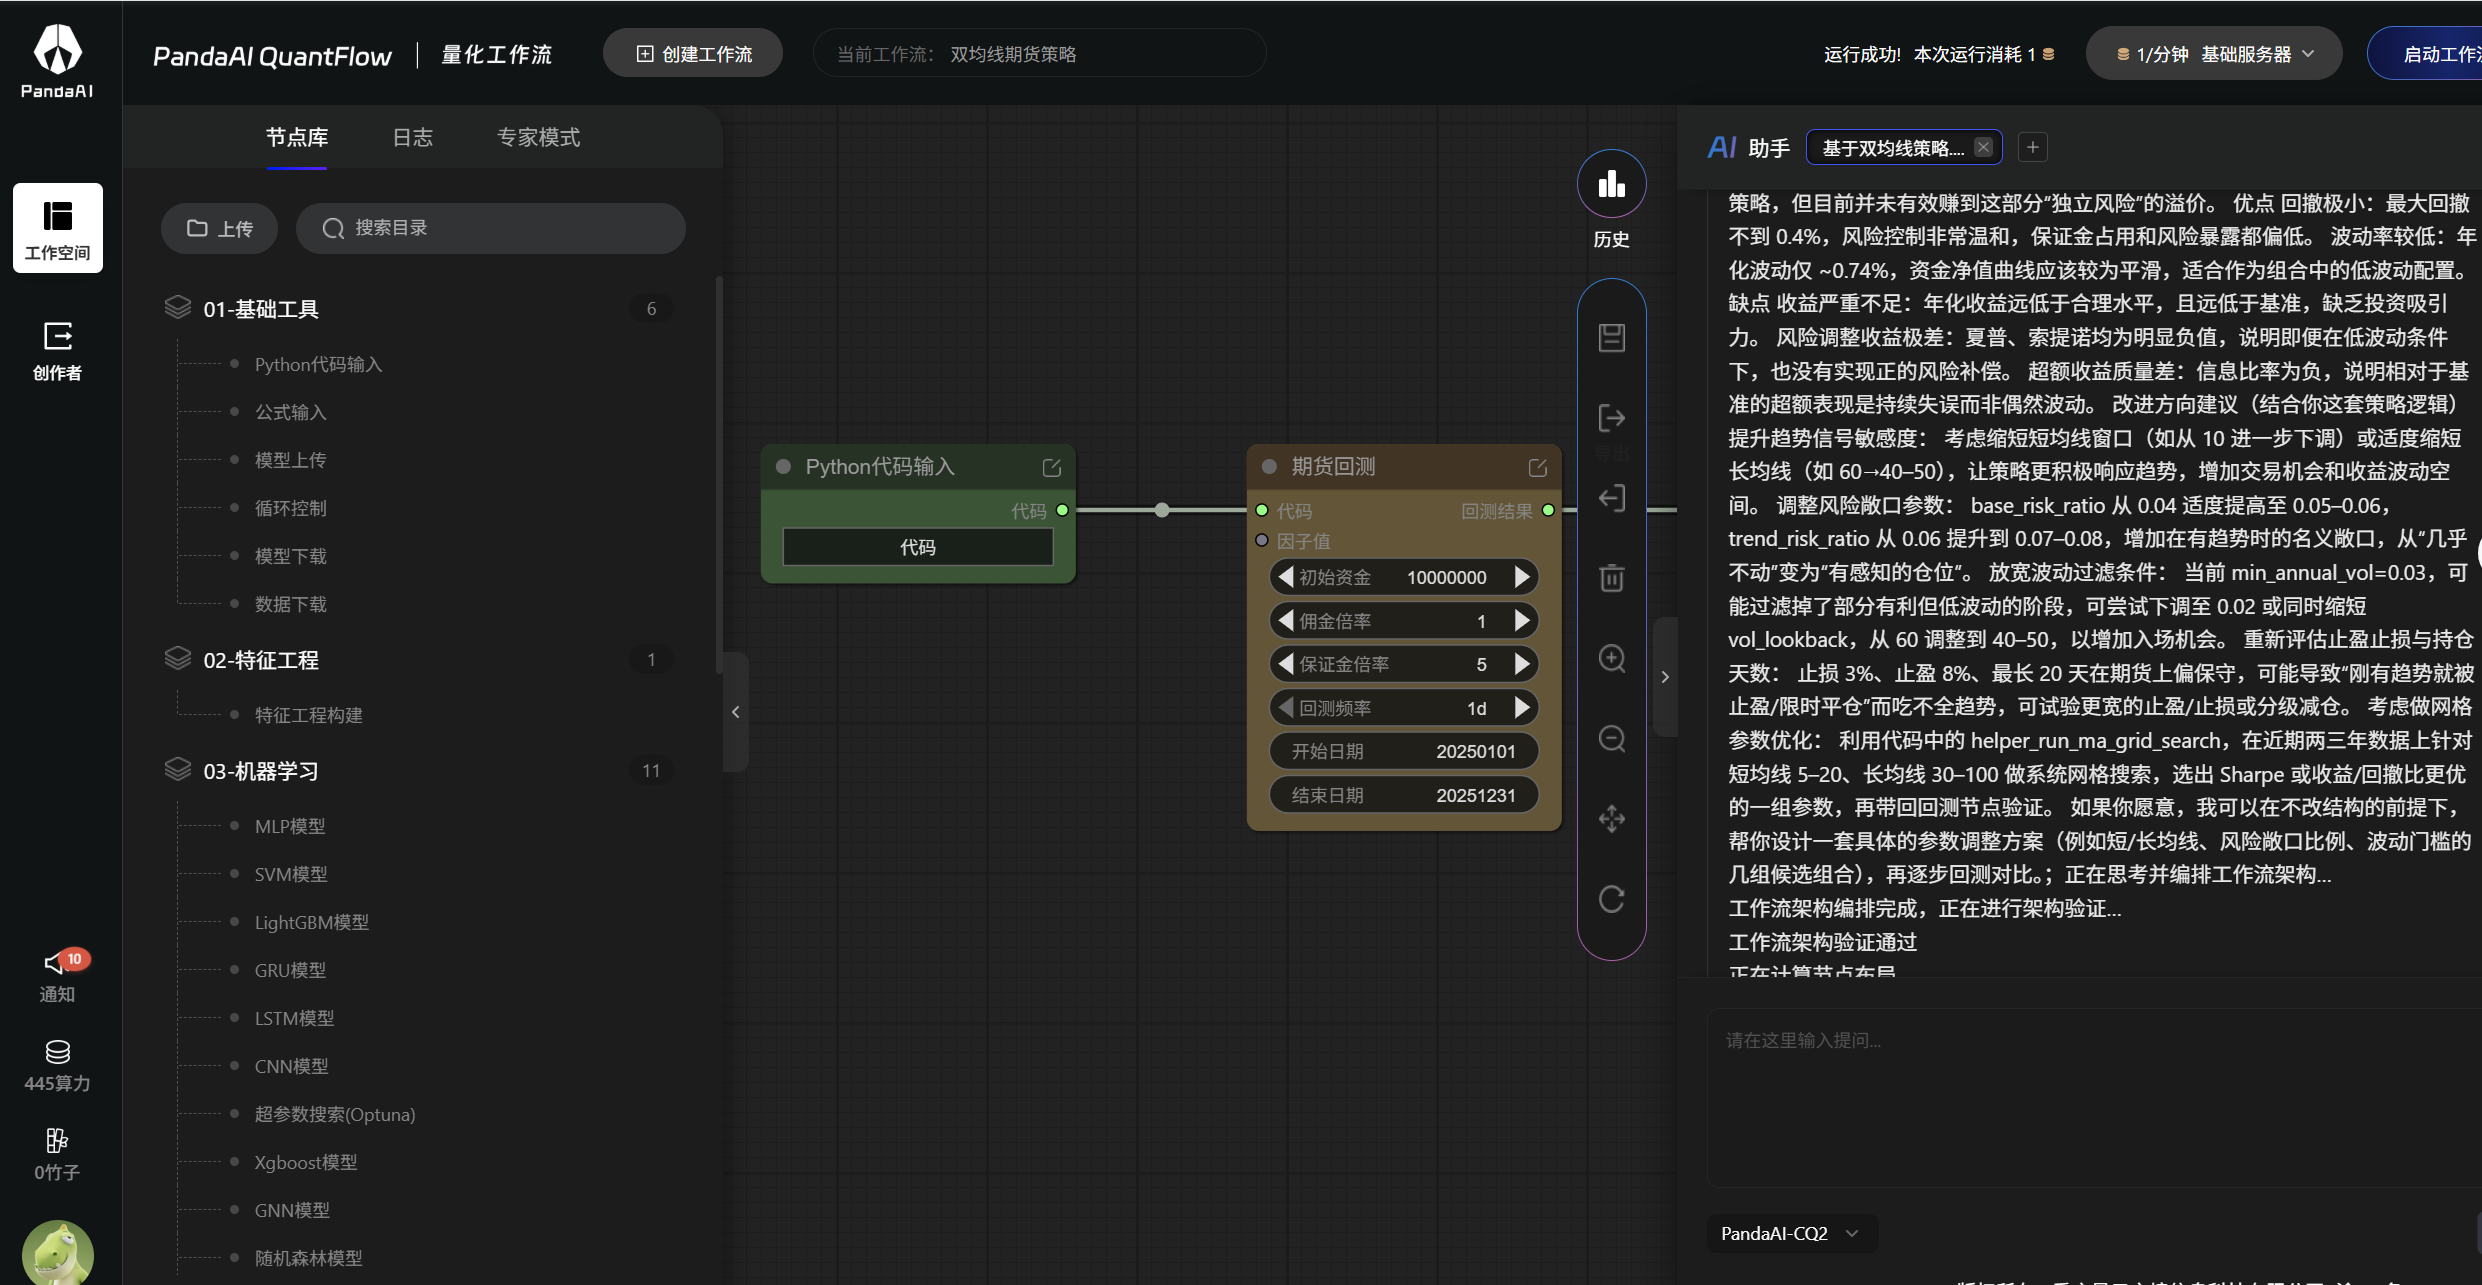Decrease 初始资金 with left arrow
The image size is (2482, 1285).
(x=1286, y=577)
